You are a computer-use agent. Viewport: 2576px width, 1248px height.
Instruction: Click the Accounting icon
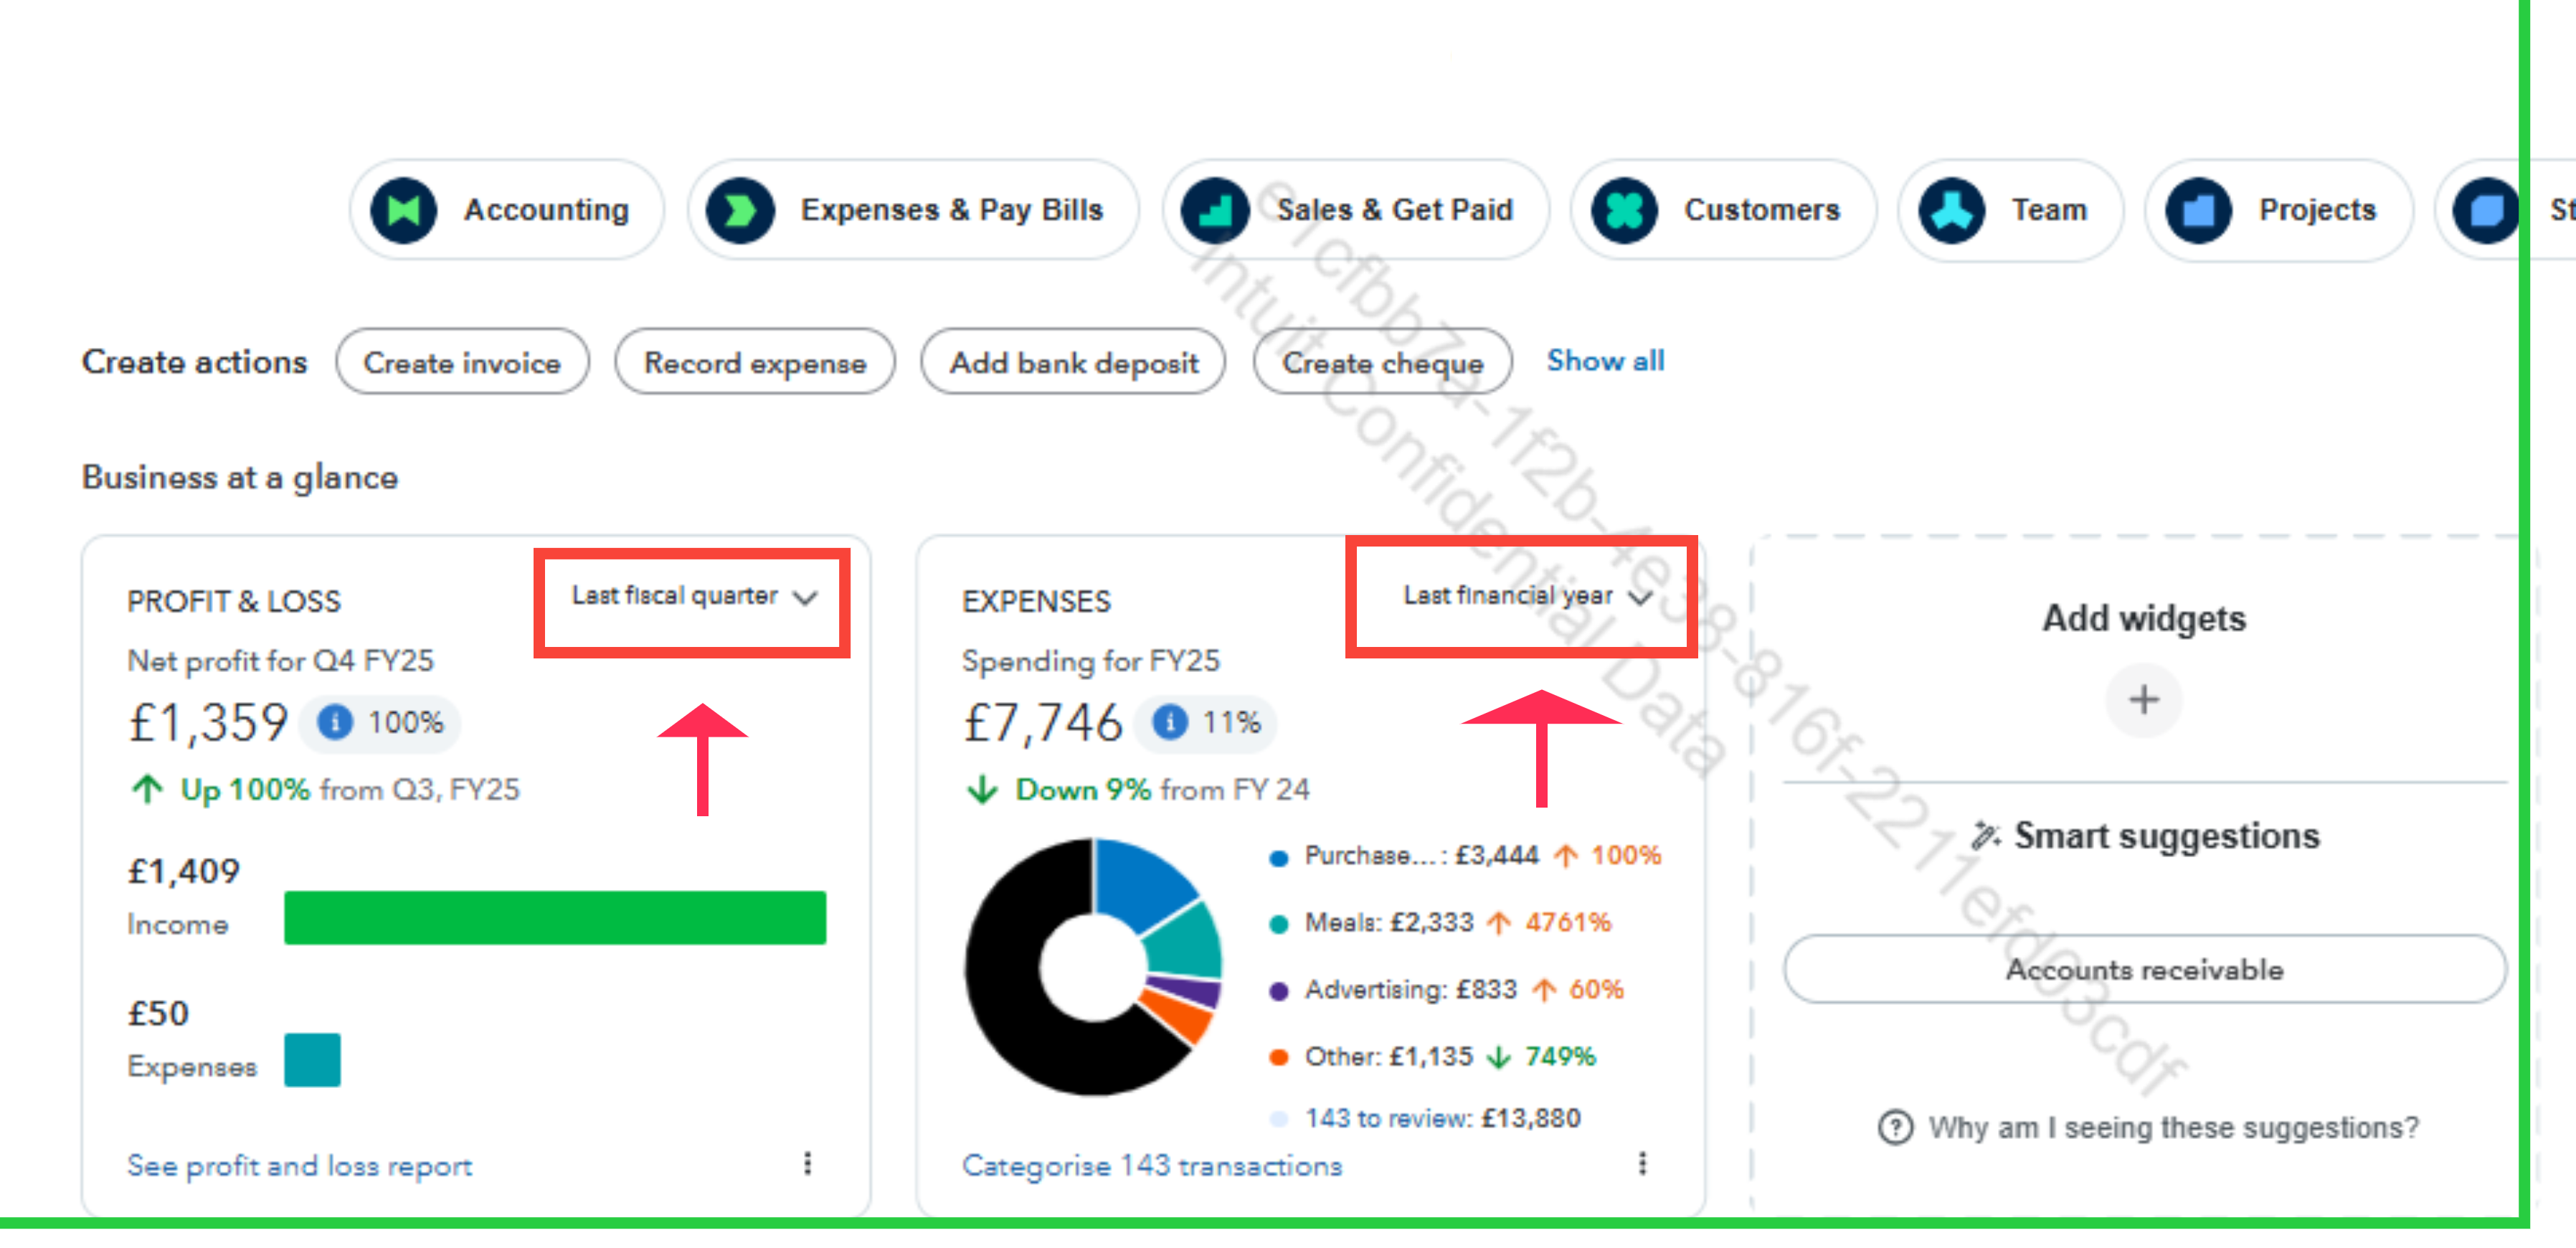pyautogui.click(x=403, y=210)
